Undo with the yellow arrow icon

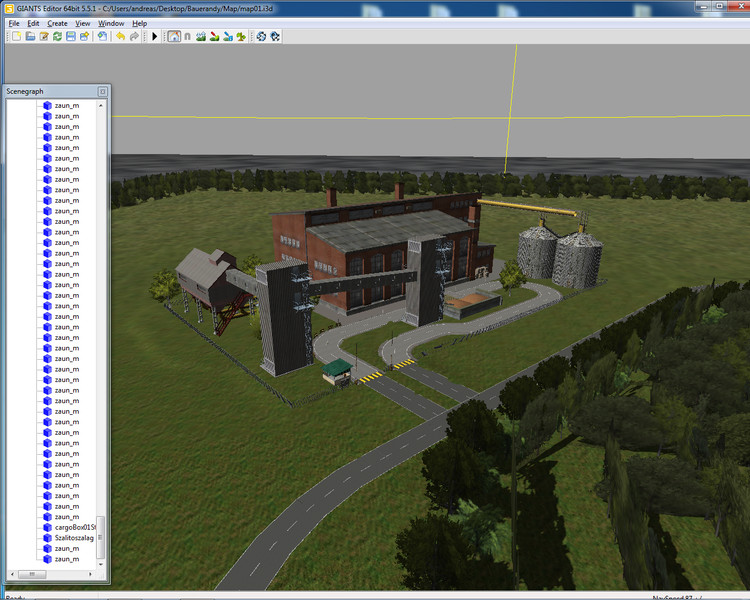(x=121, y=36)
